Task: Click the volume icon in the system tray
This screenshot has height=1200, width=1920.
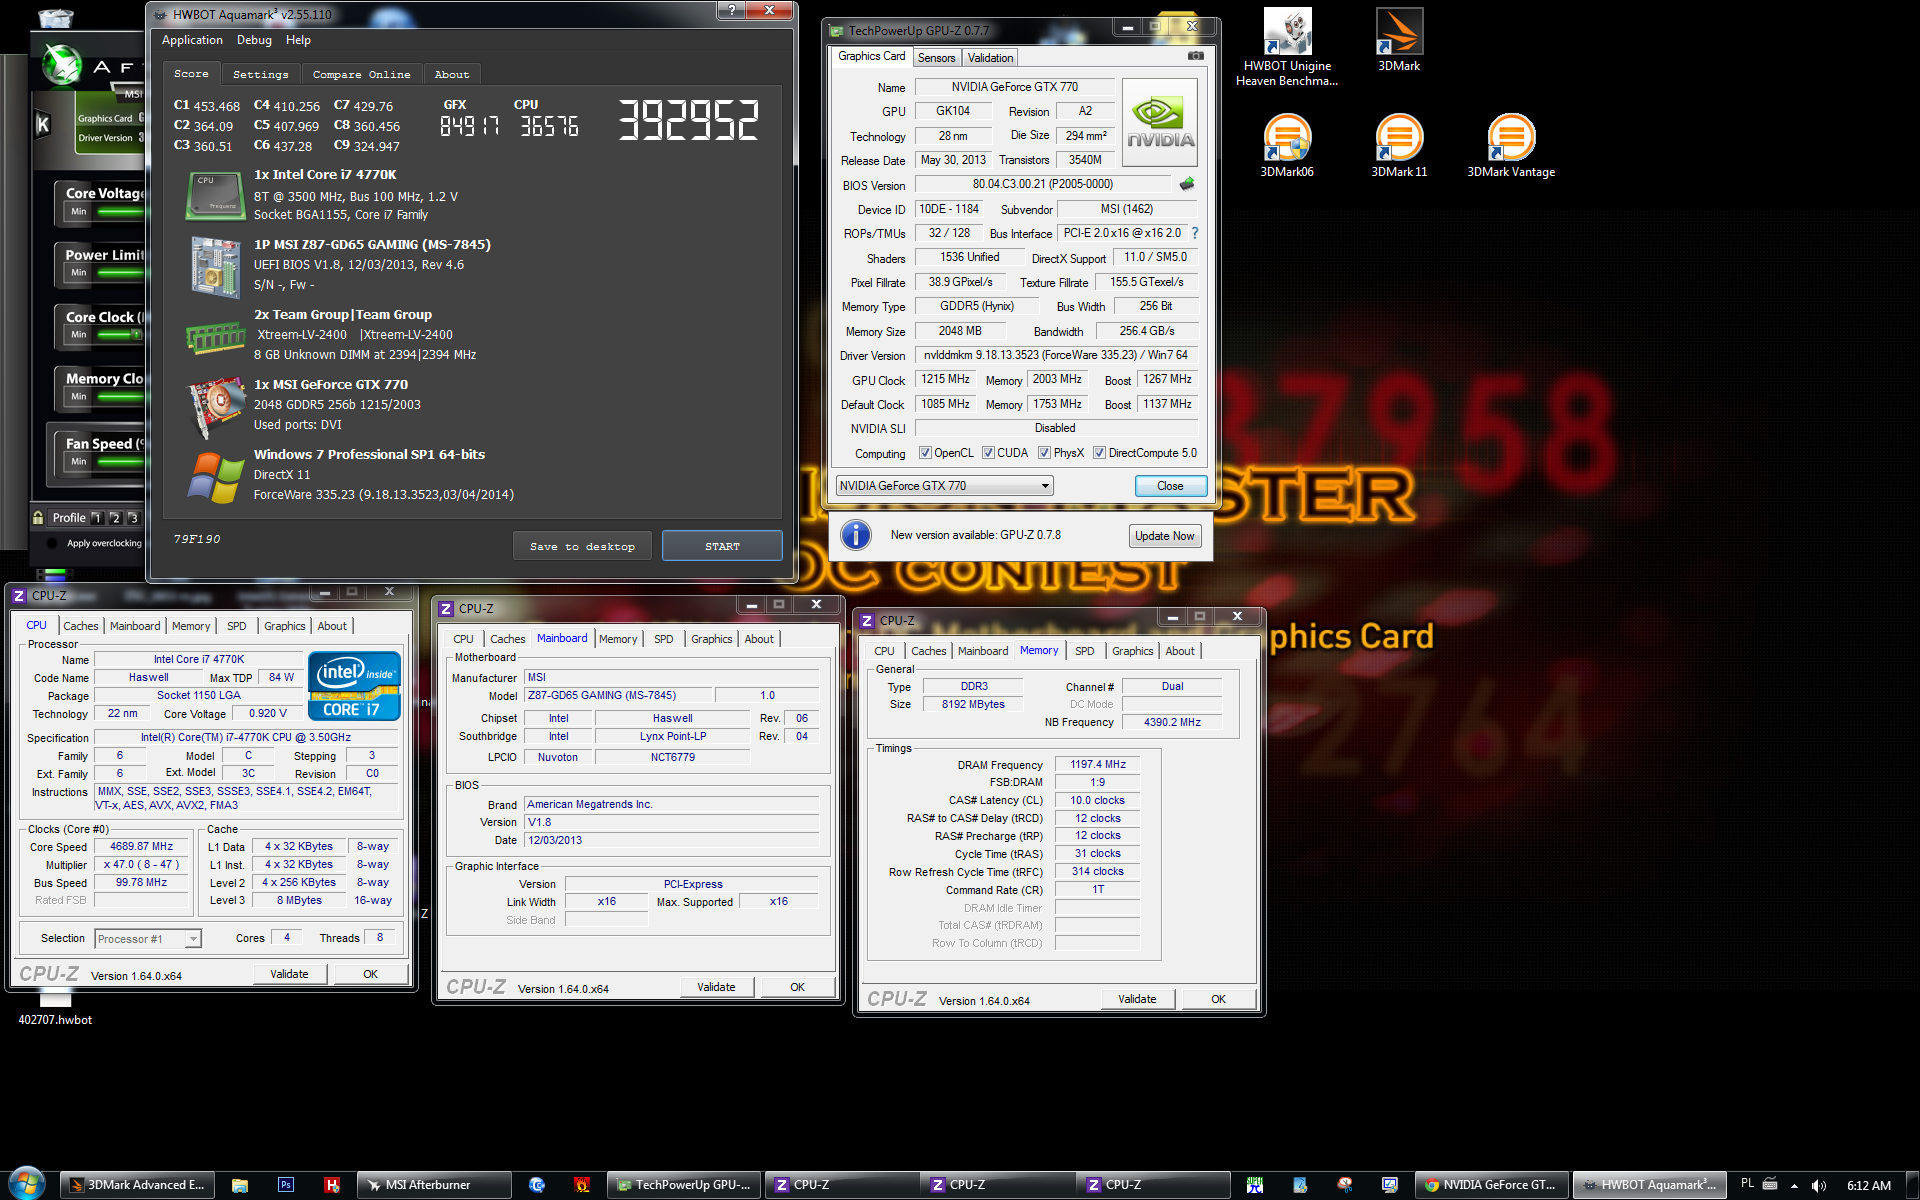Action: click(x=1818, y=1185)
